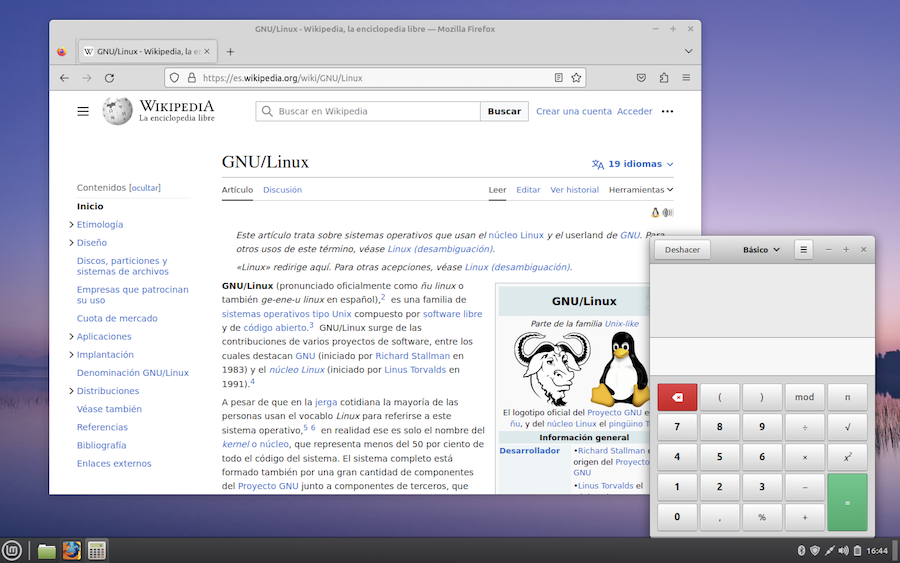The width and height of the screenshot is (900, 563).
Task: Open the 19 idiomas language dropdown
Action: (x=633, y=164)
